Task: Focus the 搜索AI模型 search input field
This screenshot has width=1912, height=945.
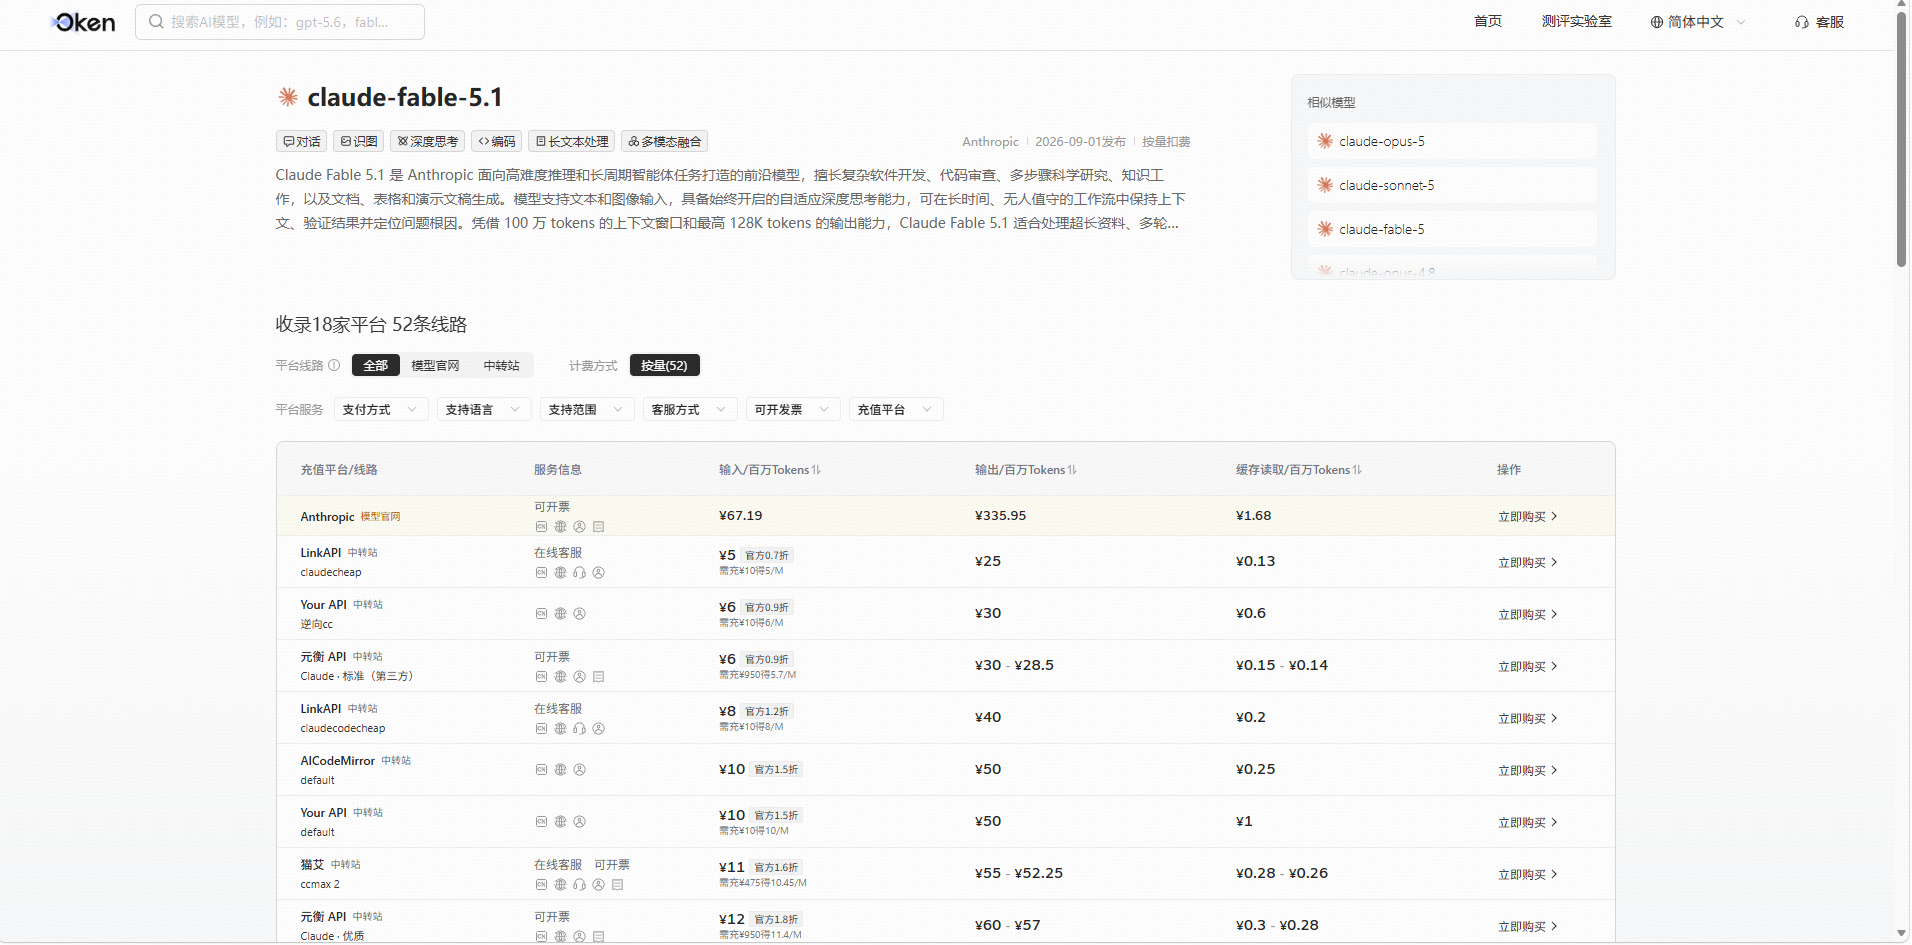Action: (x=280, y=21)
